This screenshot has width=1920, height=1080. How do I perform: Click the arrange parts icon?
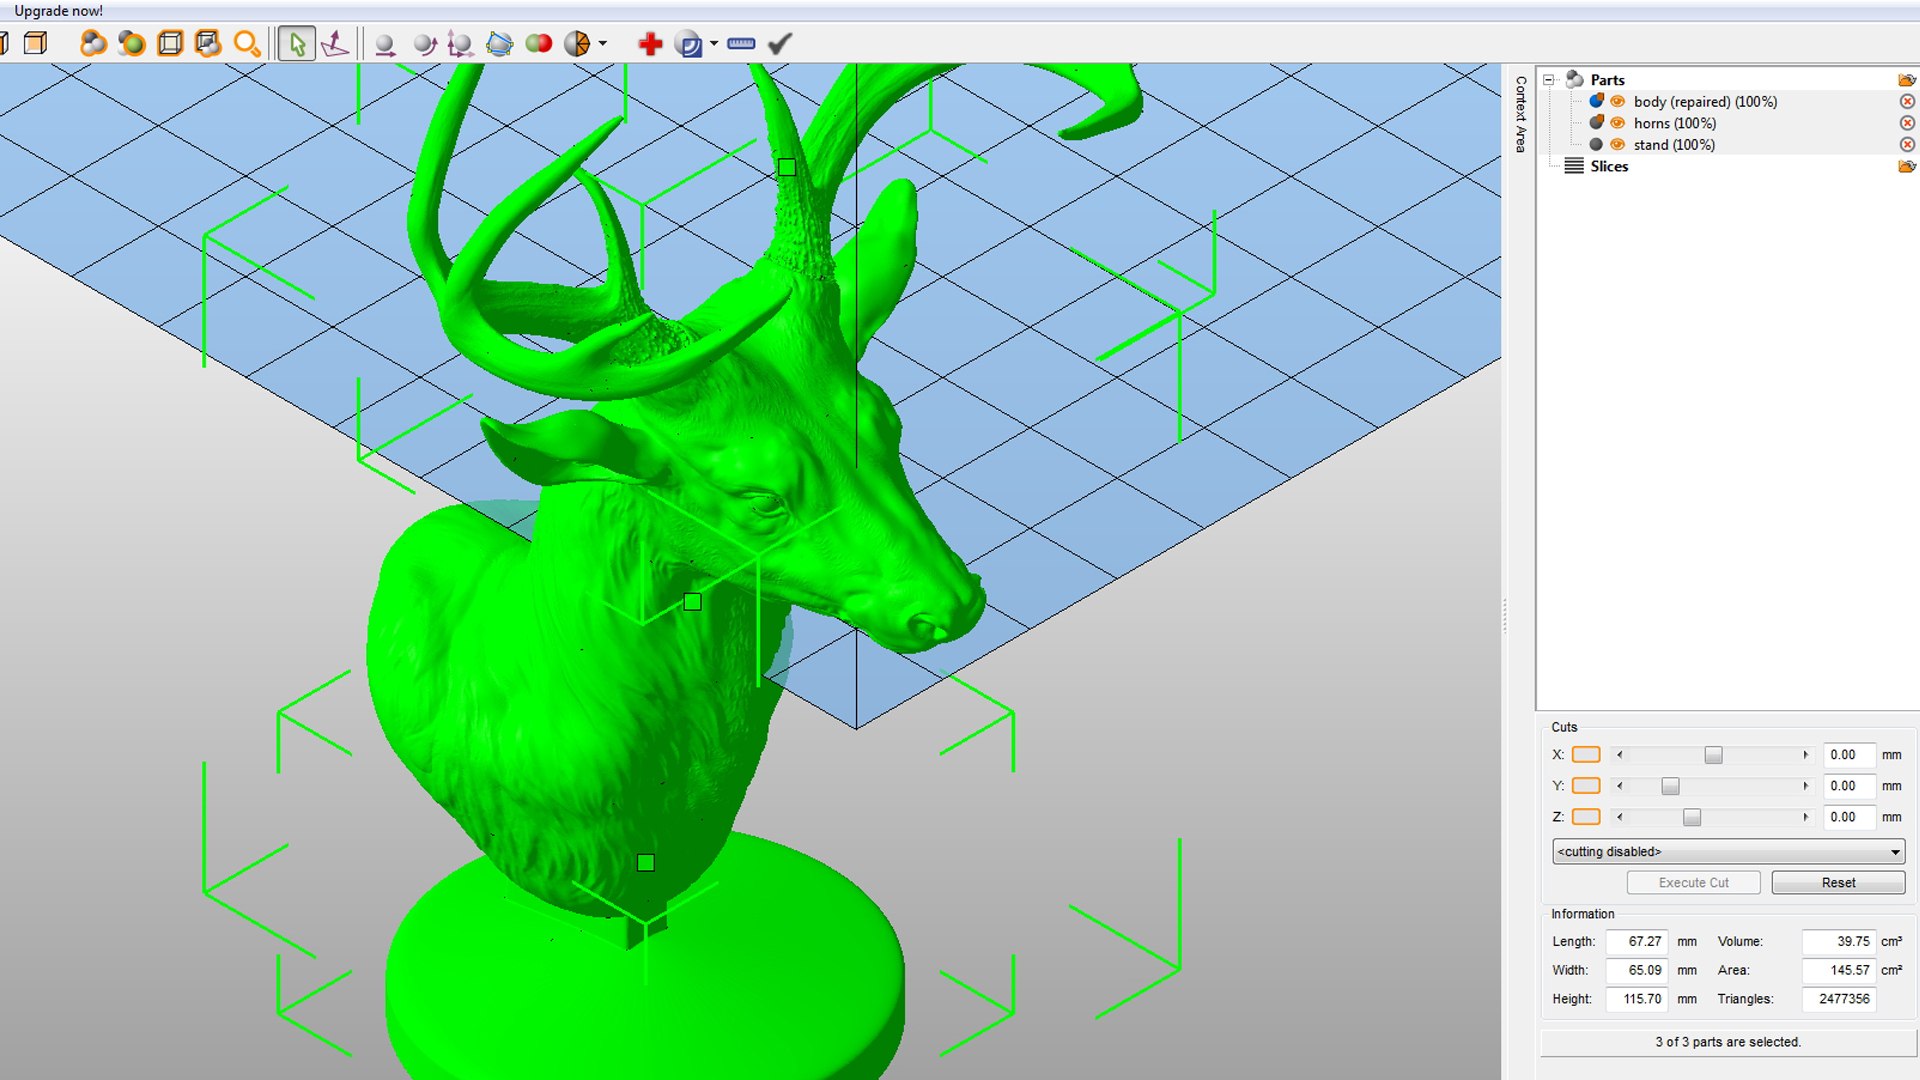pyautogui.click(x=499, y=44)
